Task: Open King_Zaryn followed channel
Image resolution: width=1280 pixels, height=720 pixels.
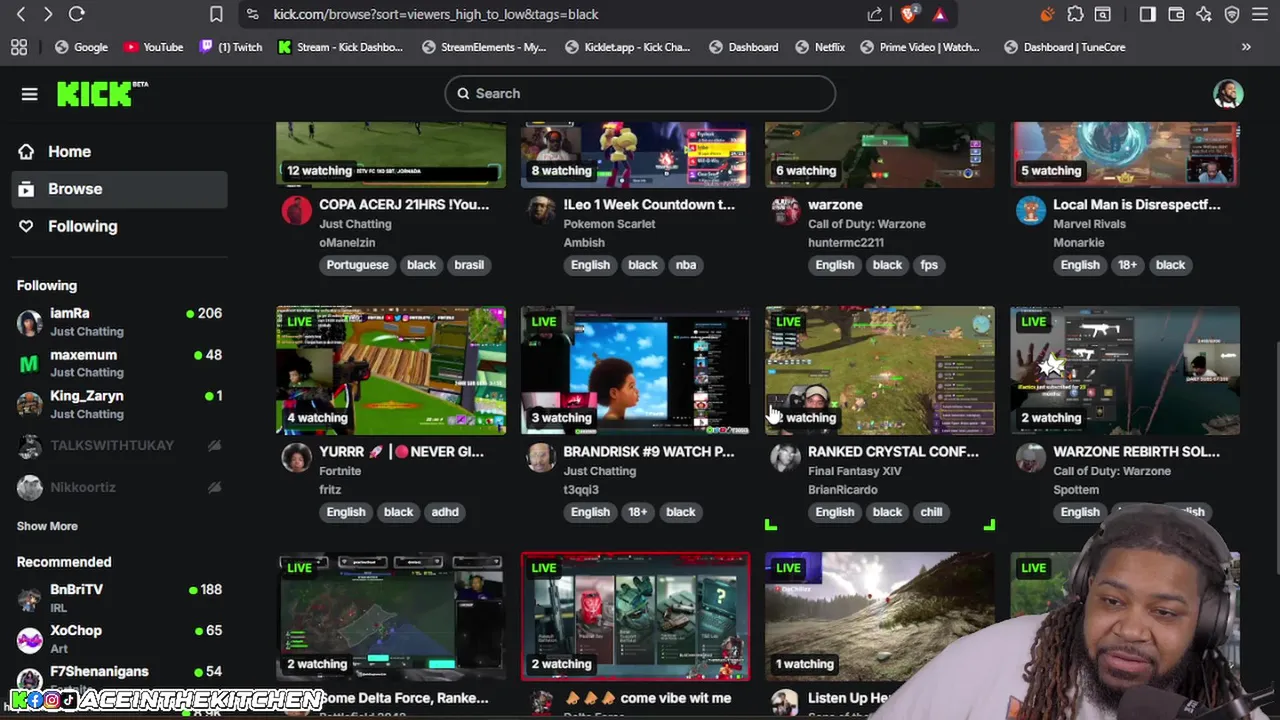Action: 120,404
